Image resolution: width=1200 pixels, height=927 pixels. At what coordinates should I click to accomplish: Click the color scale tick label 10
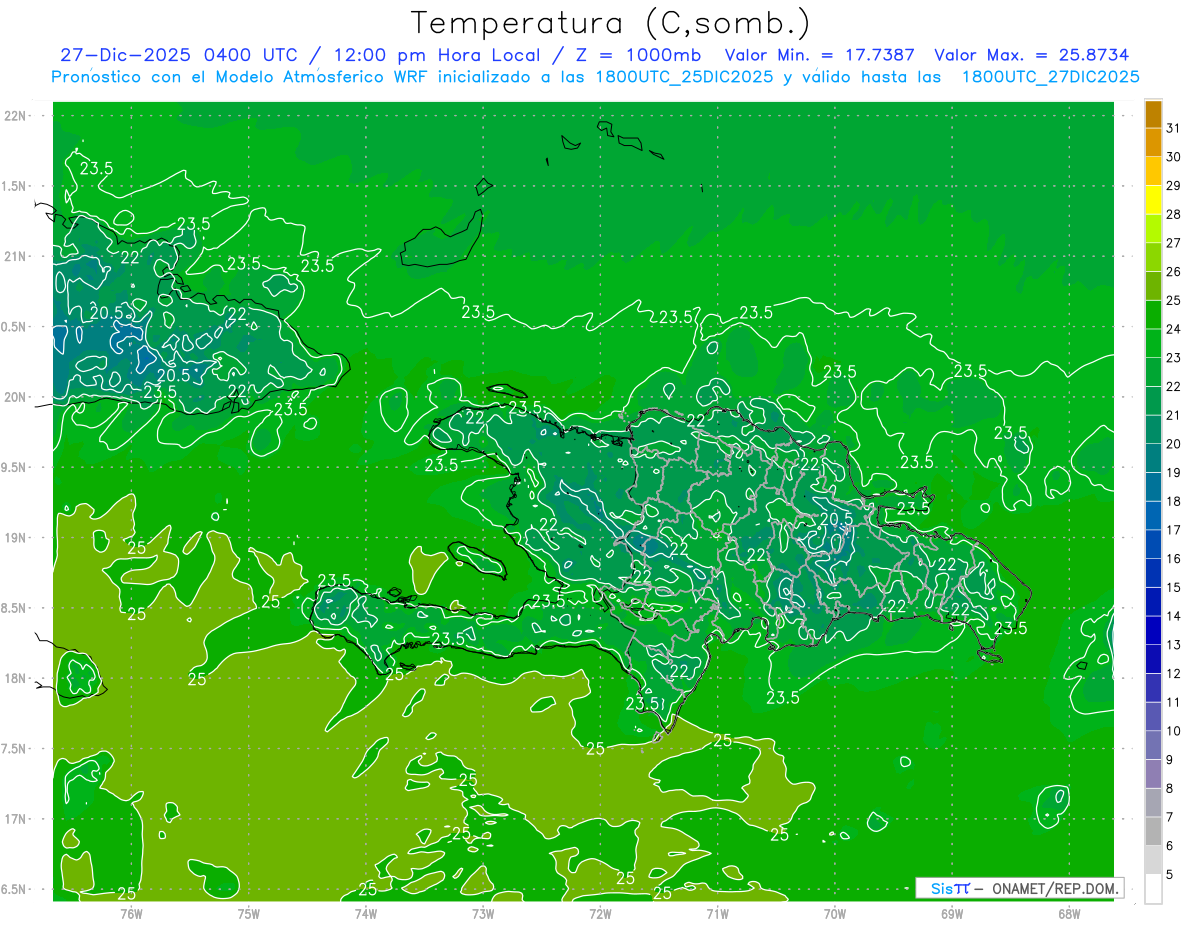click(1173, 731)
